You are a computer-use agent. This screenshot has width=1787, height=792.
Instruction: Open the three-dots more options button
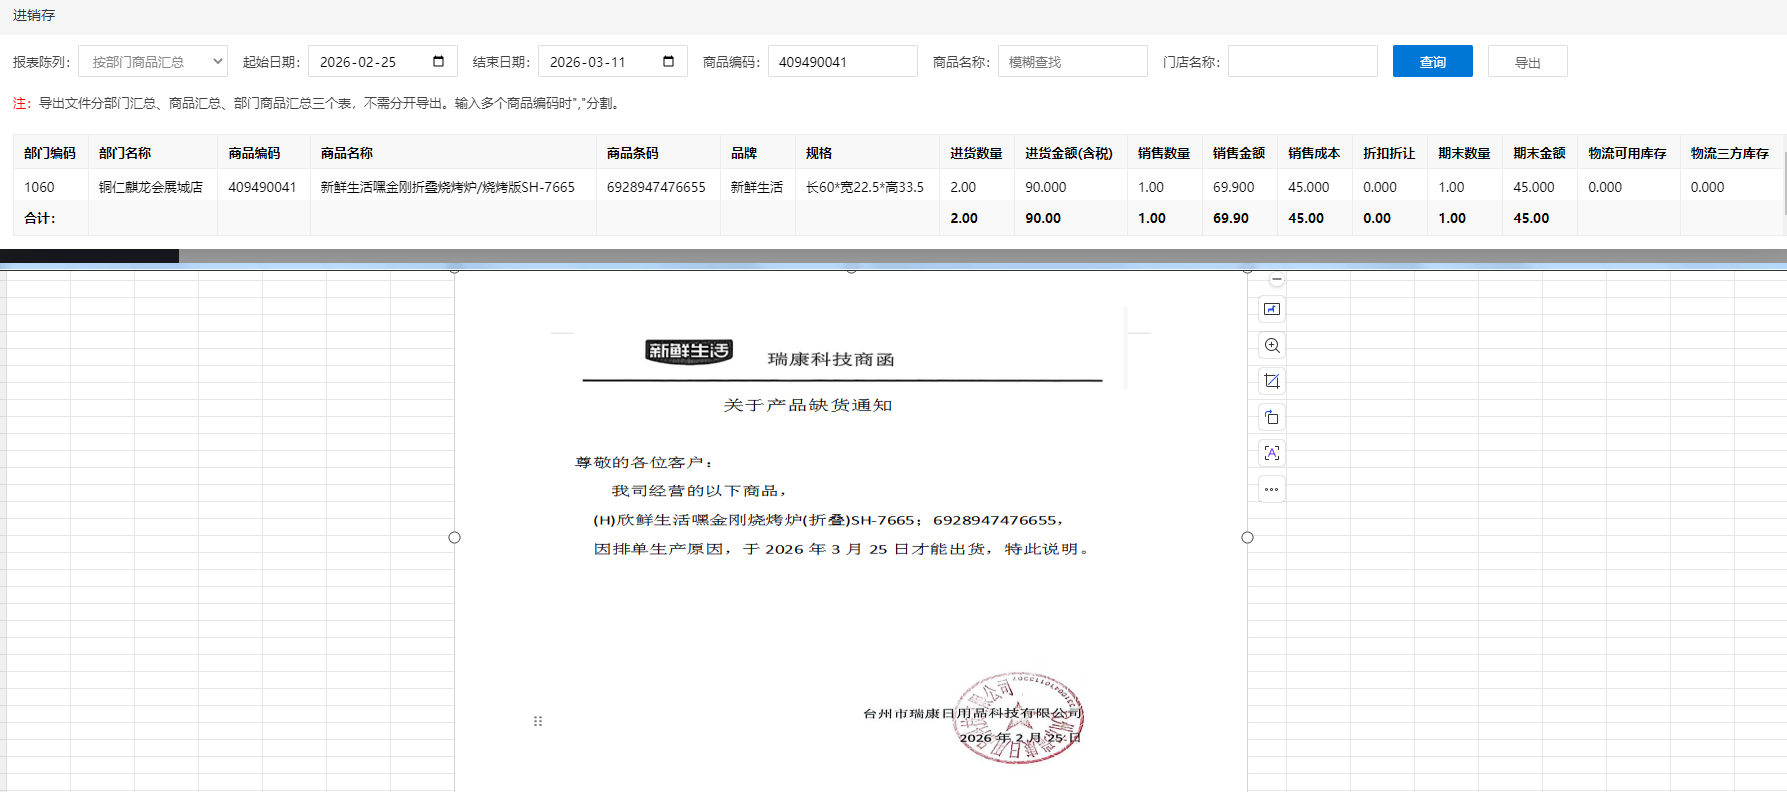click(x=1271, y=490)
